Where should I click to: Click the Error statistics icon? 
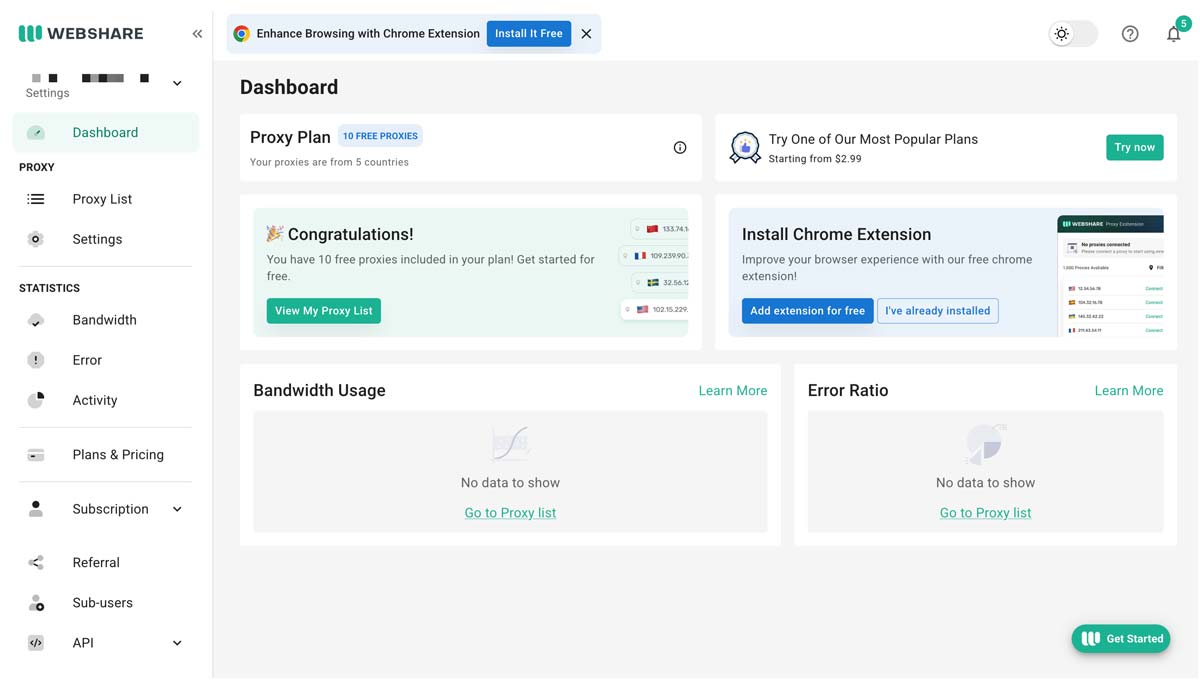coord(36,360)
